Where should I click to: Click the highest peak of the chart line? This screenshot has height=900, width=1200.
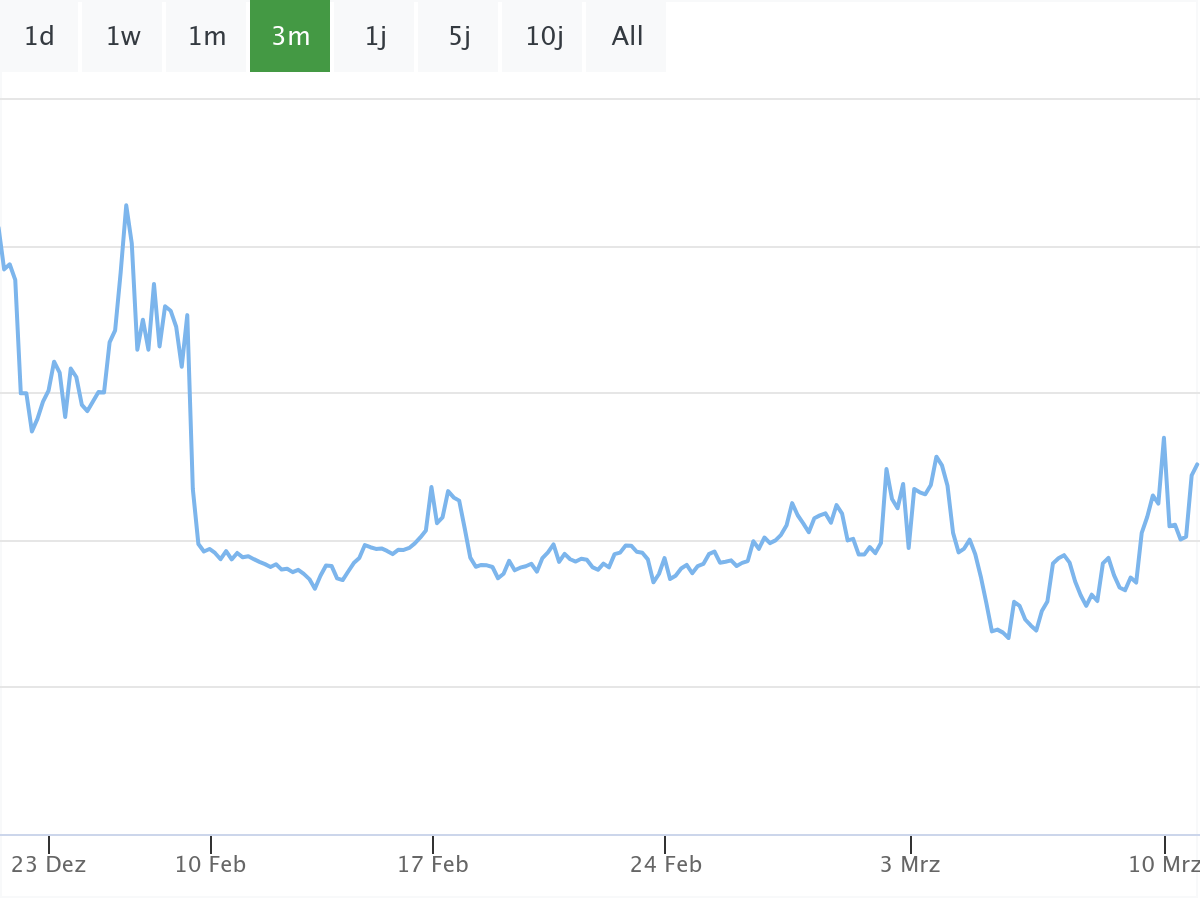126,206
